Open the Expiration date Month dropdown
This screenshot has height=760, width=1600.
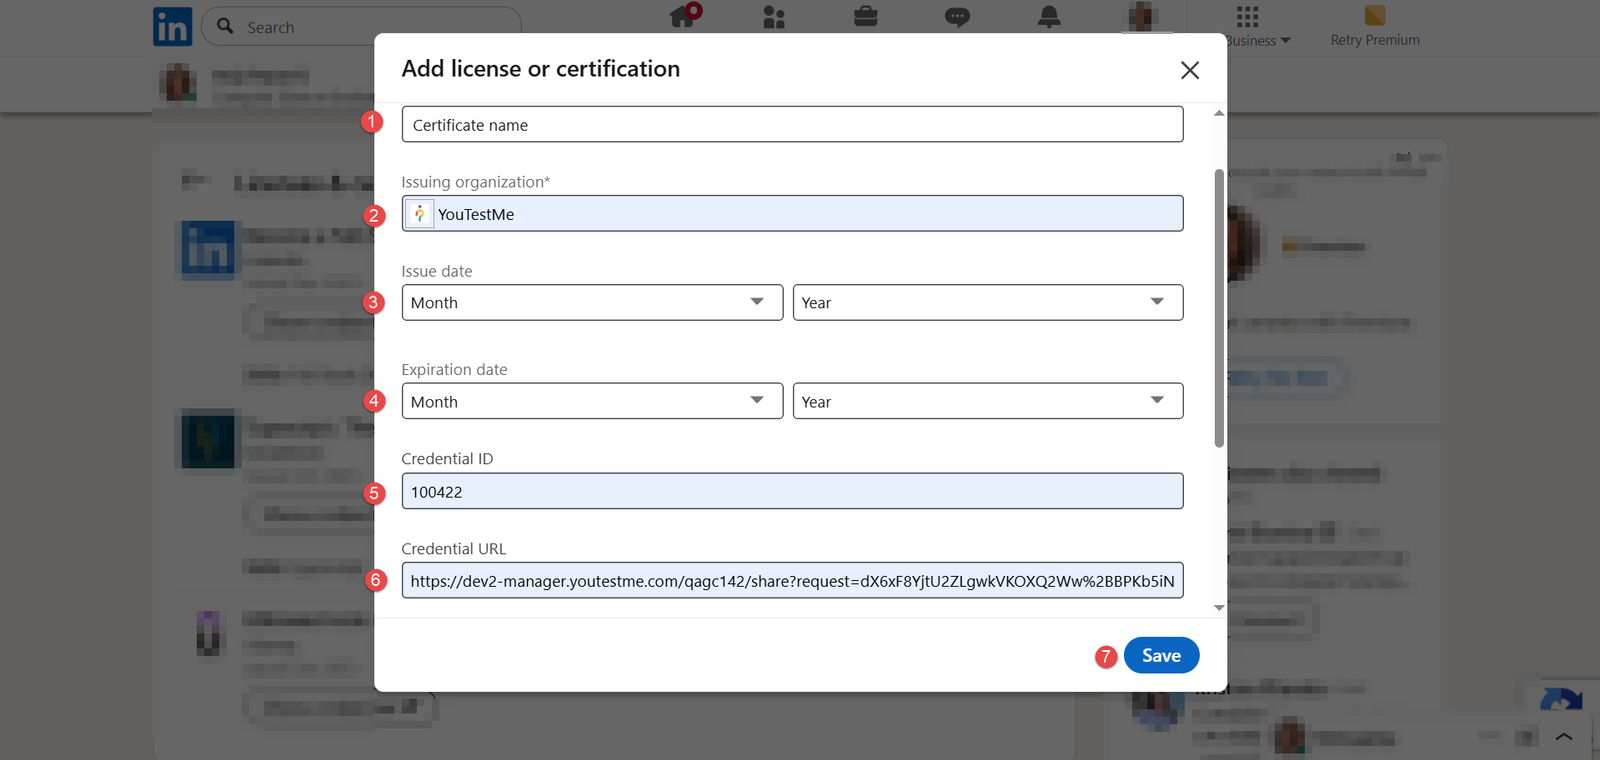tap(592, 402)
